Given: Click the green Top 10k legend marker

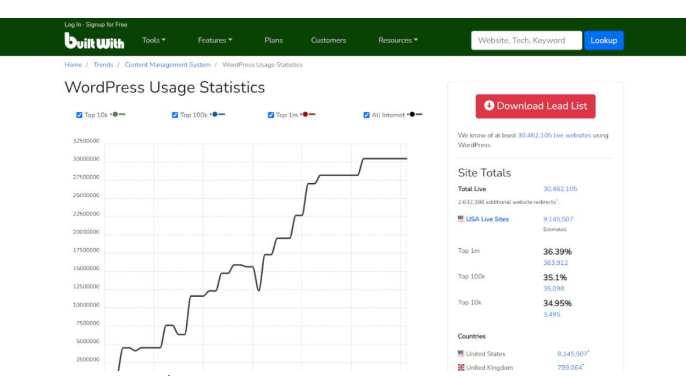Looking at the screenshot, I should [118, 115].
